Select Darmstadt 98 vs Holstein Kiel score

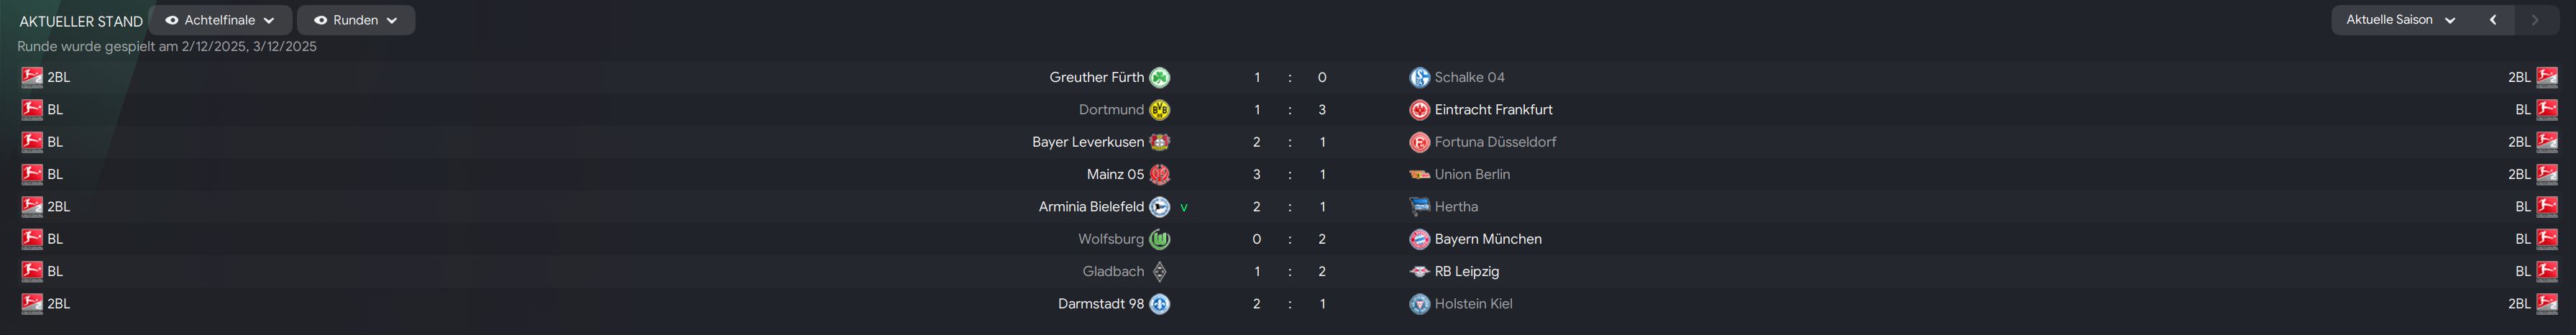(1289, 303)
